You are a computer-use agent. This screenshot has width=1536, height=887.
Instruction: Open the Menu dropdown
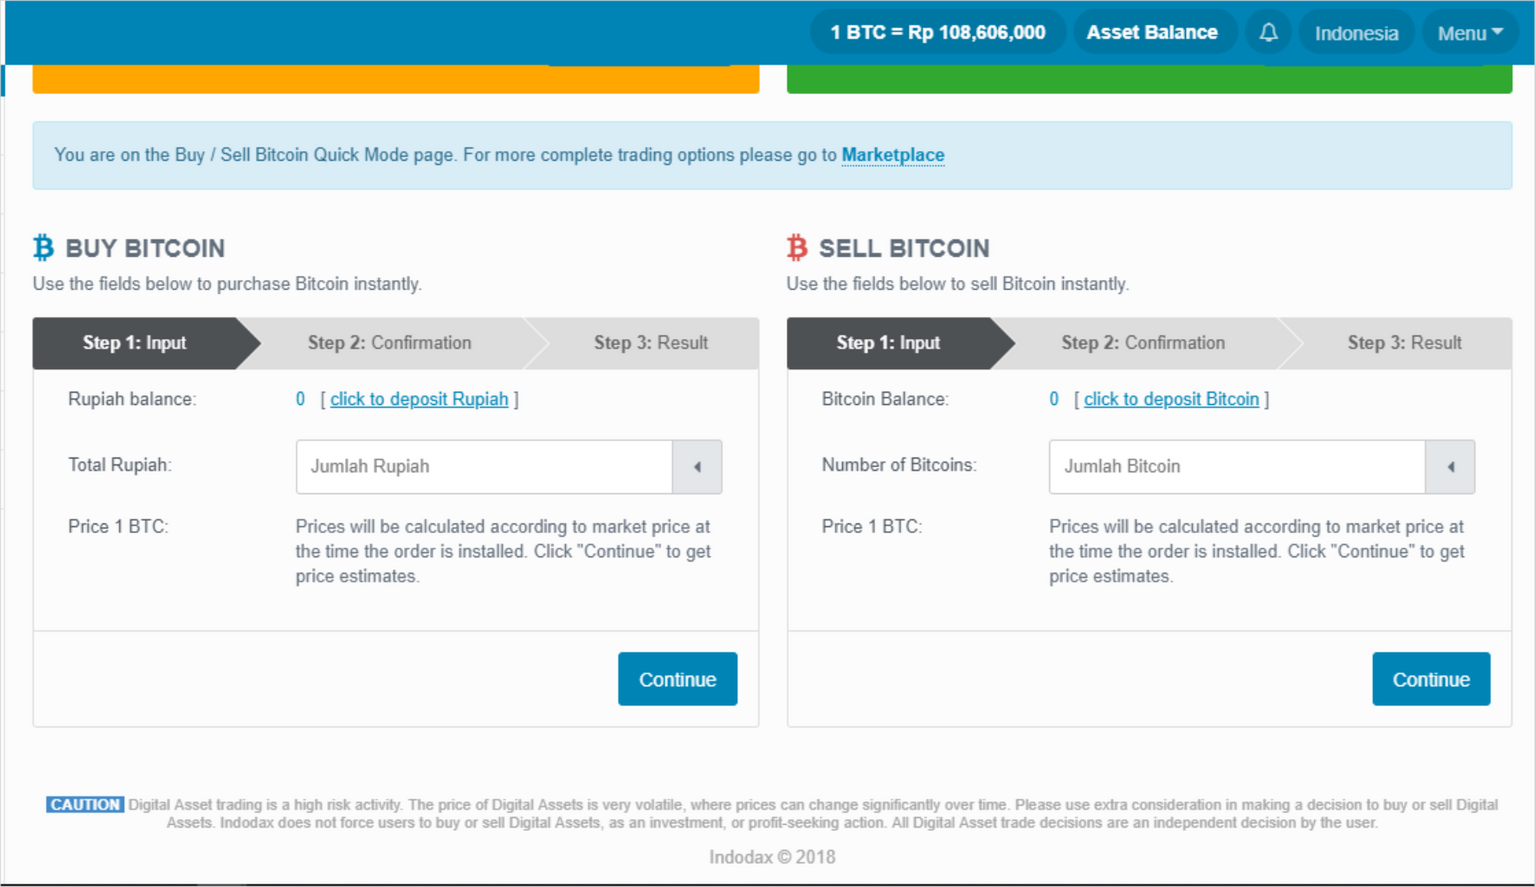pos(1469,33)
